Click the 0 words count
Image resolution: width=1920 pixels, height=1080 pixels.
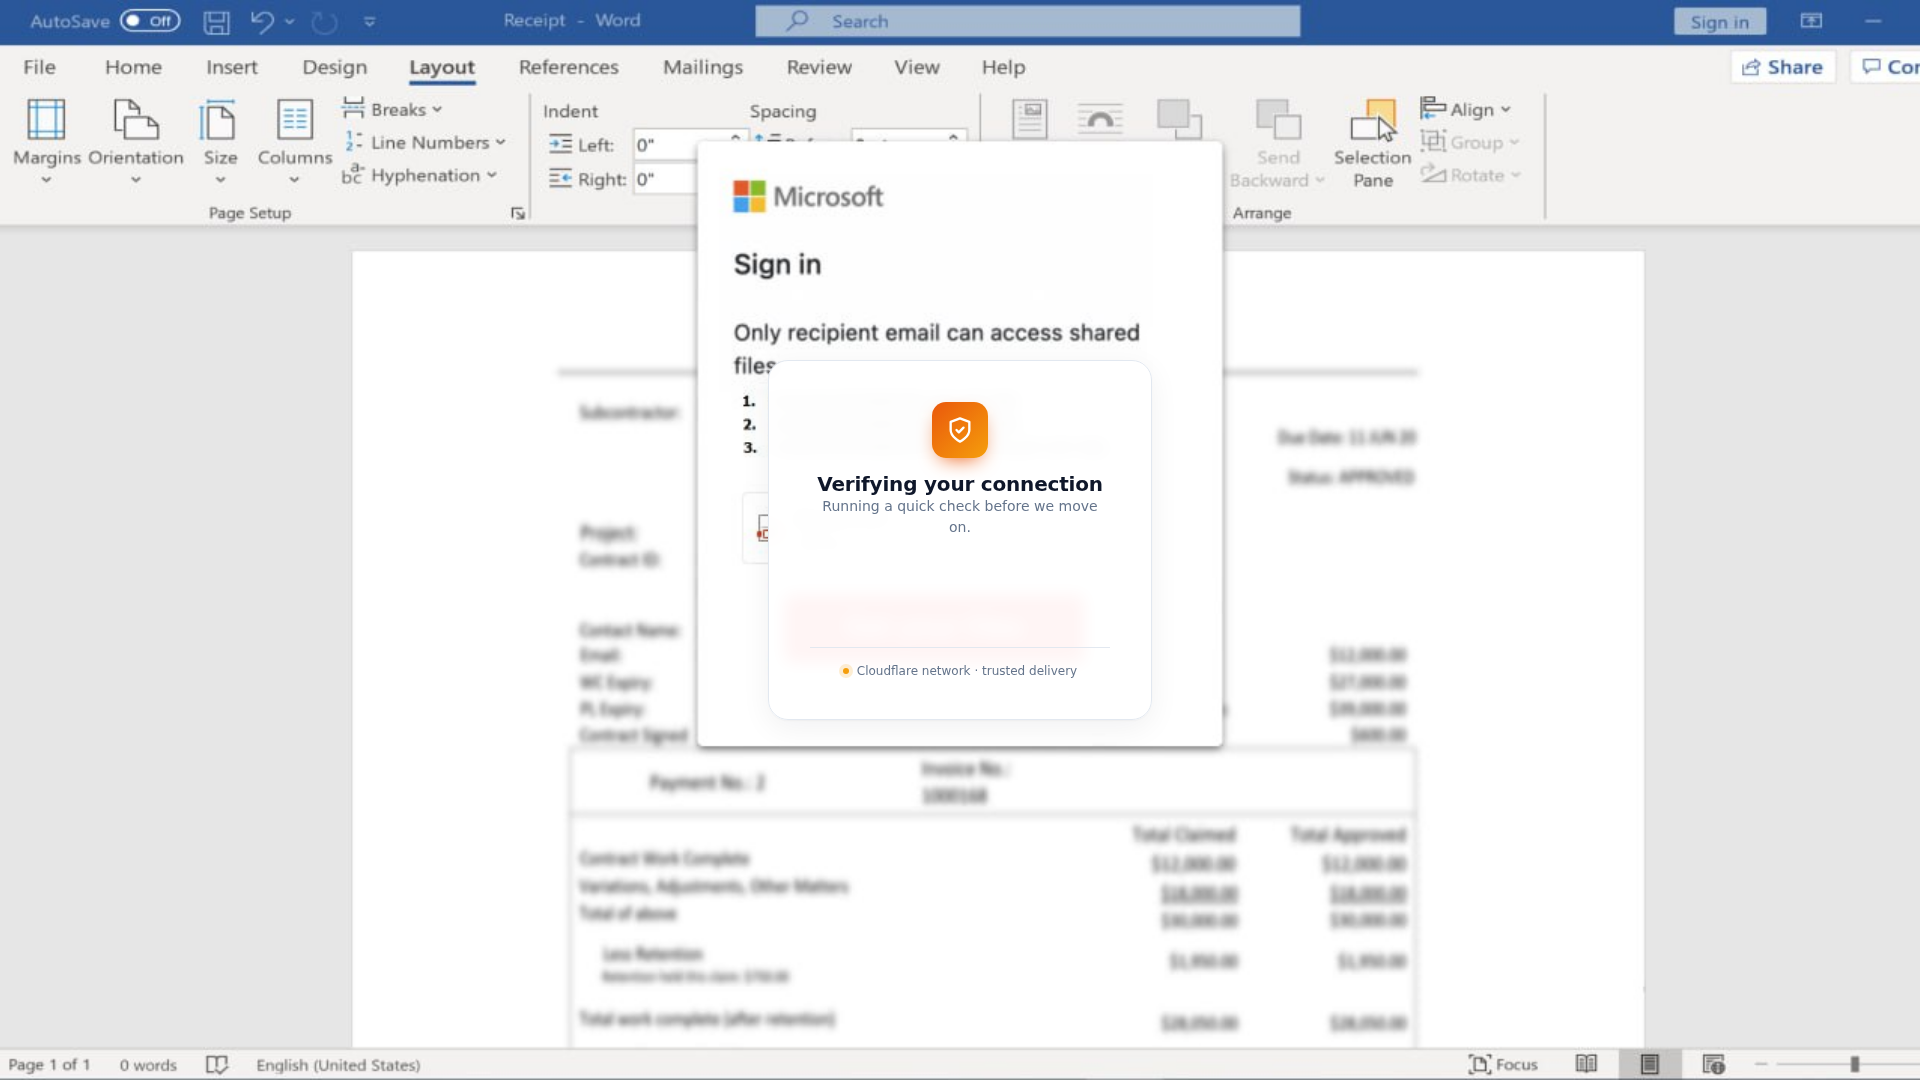[x=148, y=1065]
